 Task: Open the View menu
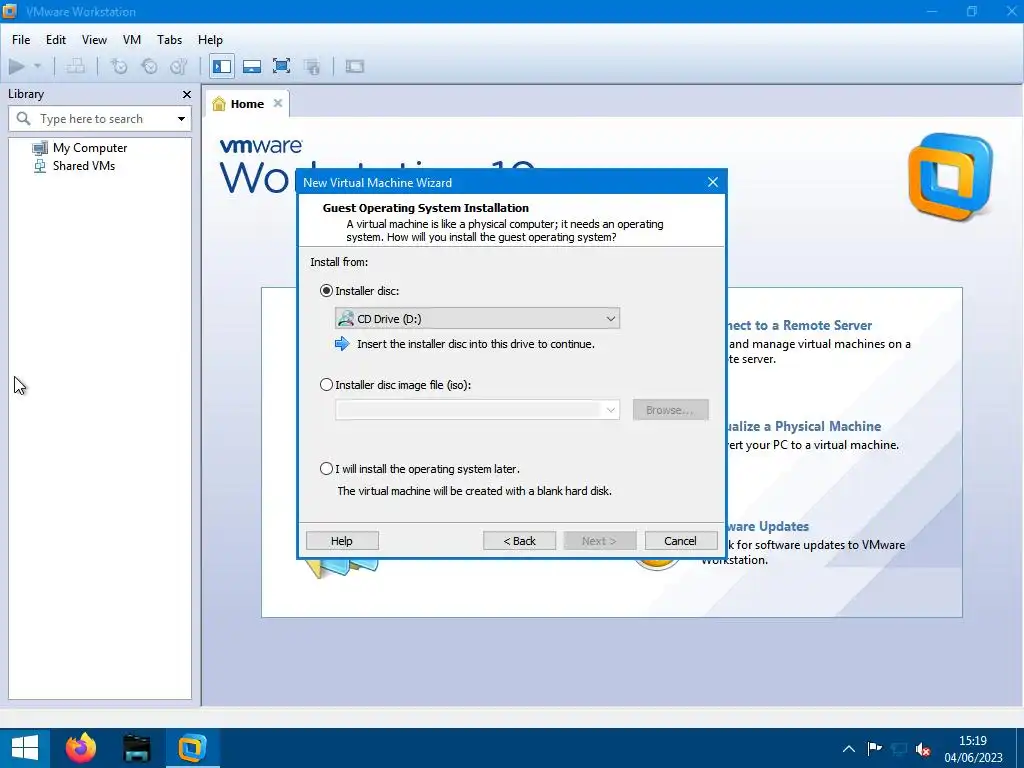(x=94, y=40)
